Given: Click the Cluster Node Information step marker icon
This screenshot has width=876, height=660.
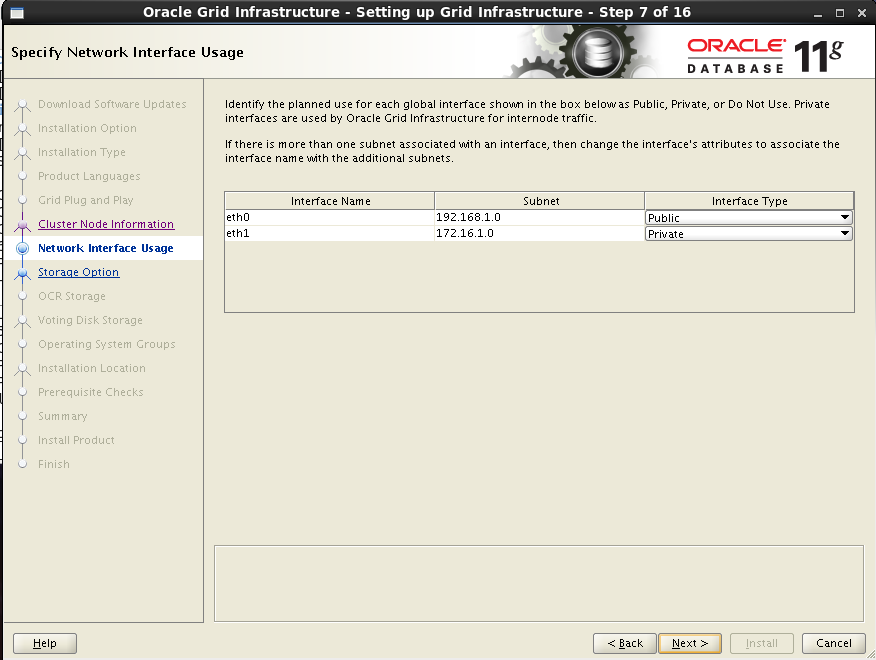Looking at the screenshot, I should [x=22, y=225].
